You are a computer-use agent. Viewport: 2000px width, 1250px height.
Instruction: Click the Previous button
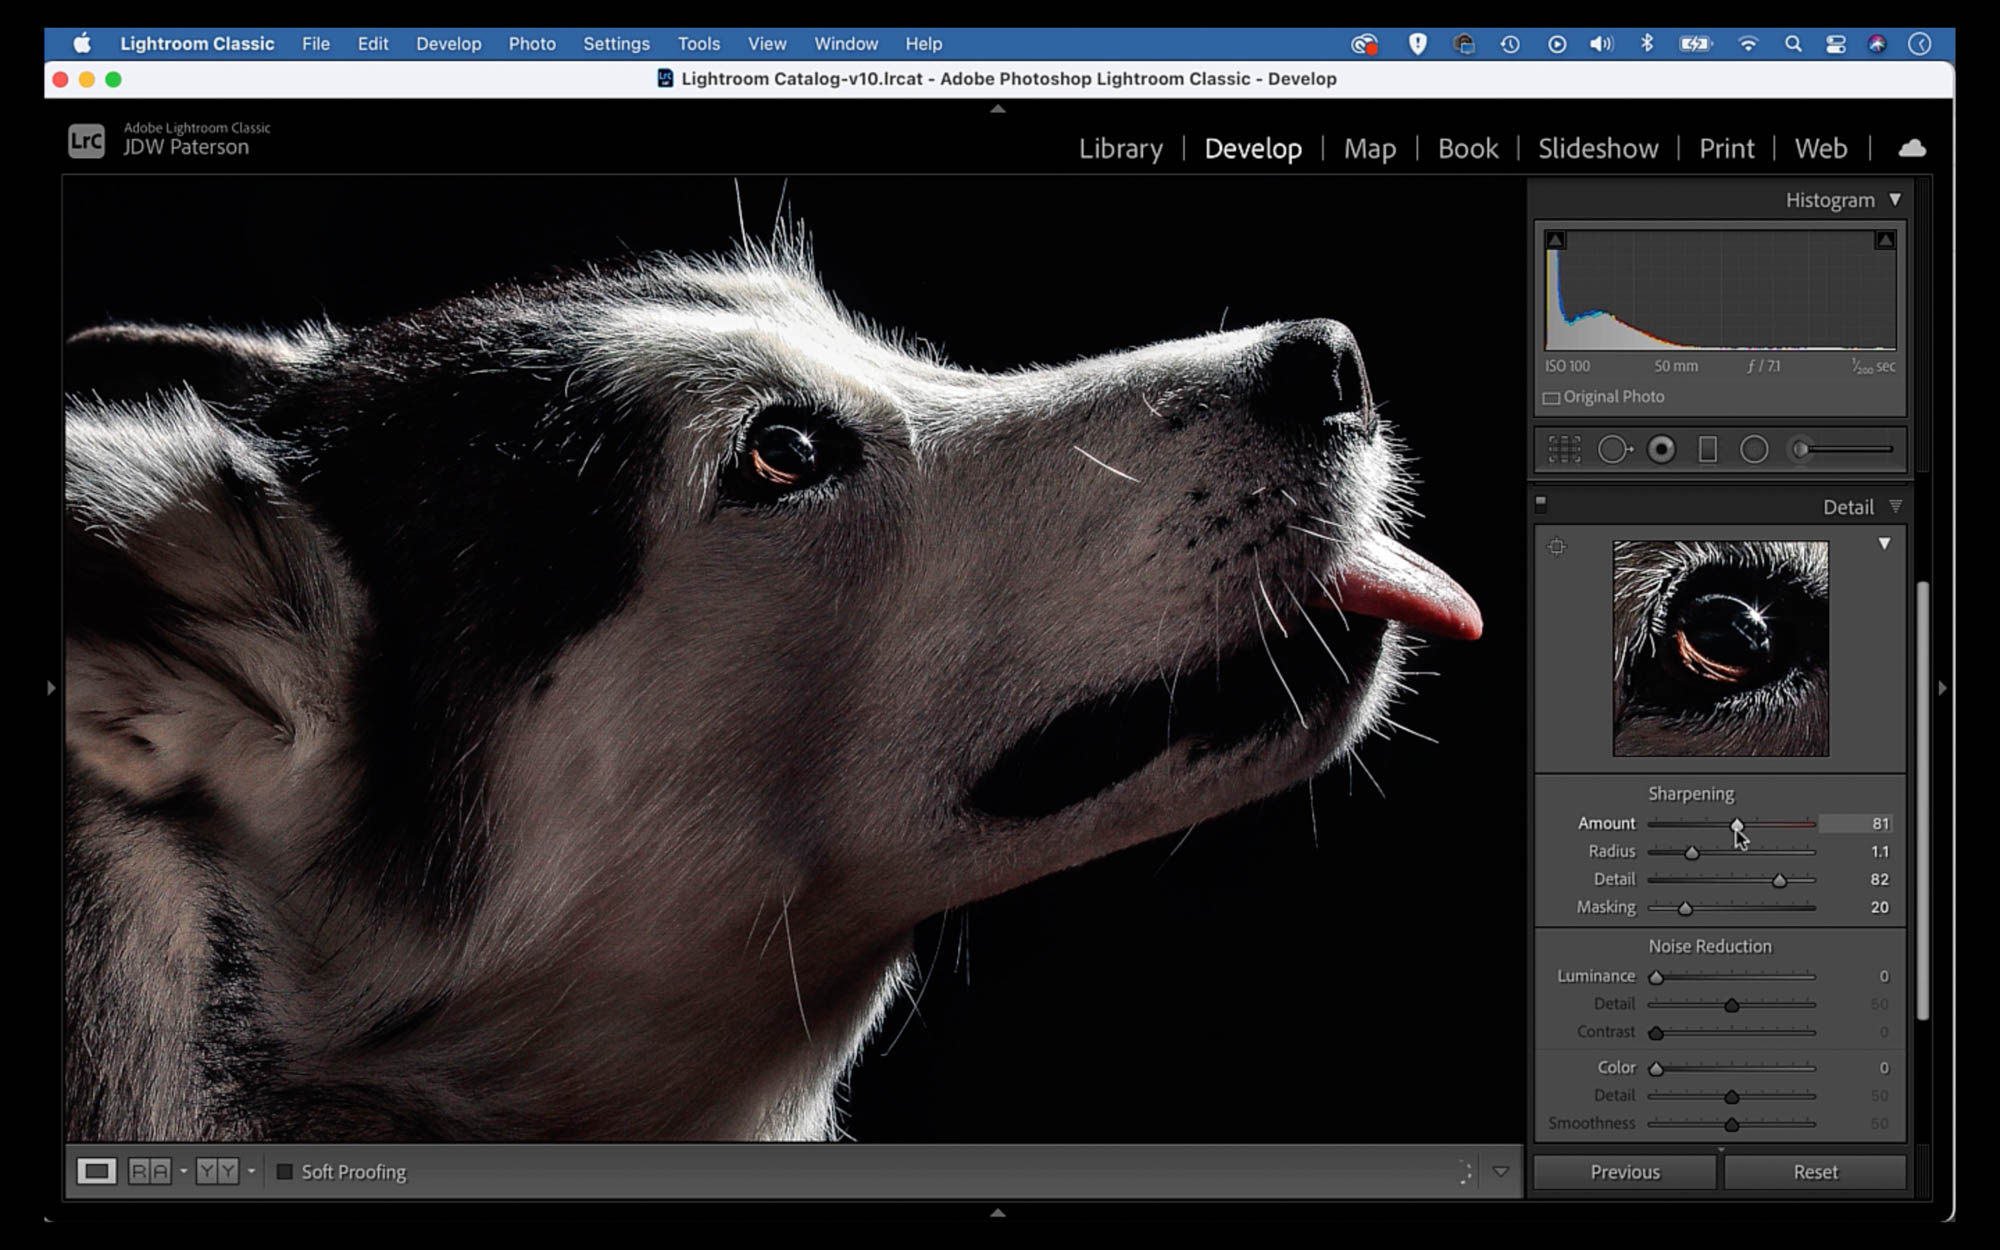click(x=1624, y=1171)
